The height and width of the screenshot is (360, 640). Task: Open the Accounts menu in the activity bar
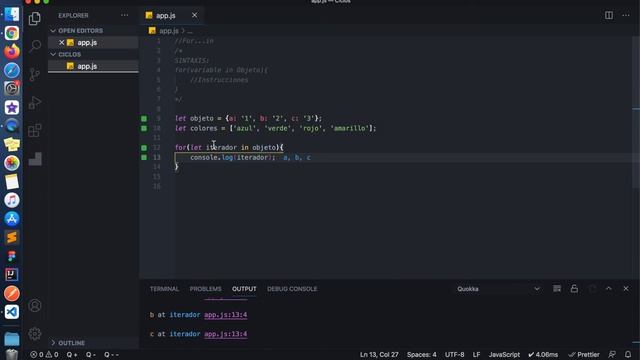coord(35,306)
